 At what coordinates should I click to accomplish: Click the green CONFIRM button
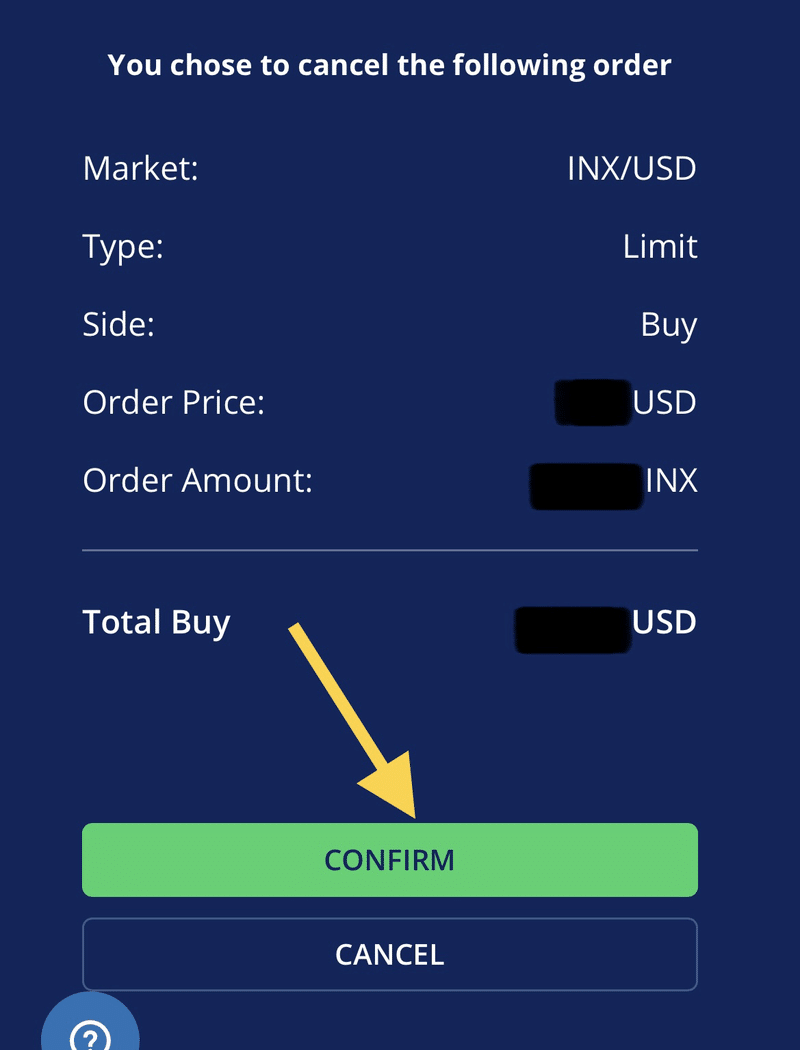[x=389, y=860]
